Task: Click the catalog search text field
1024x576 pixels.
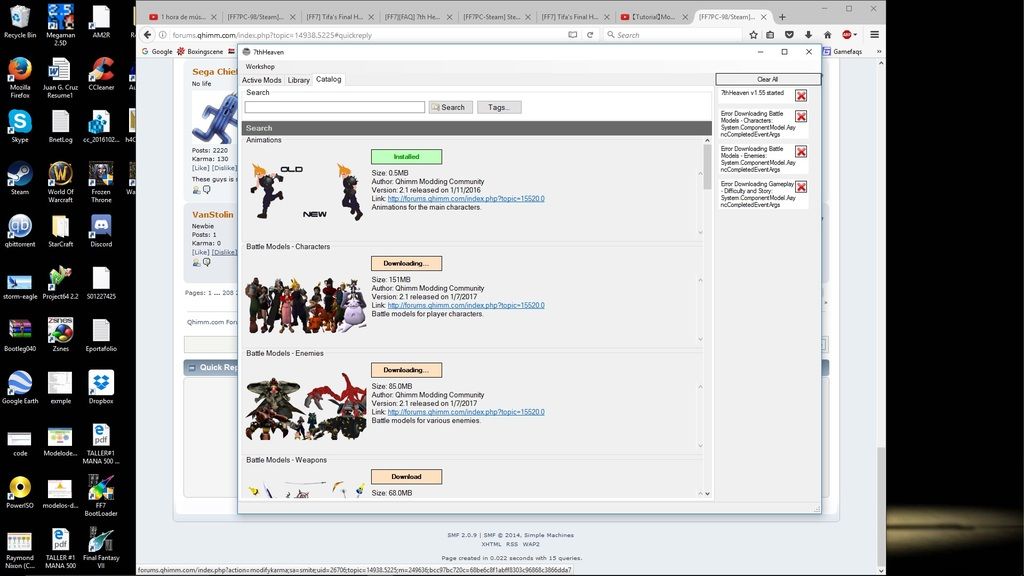Action: pos(334,107)
